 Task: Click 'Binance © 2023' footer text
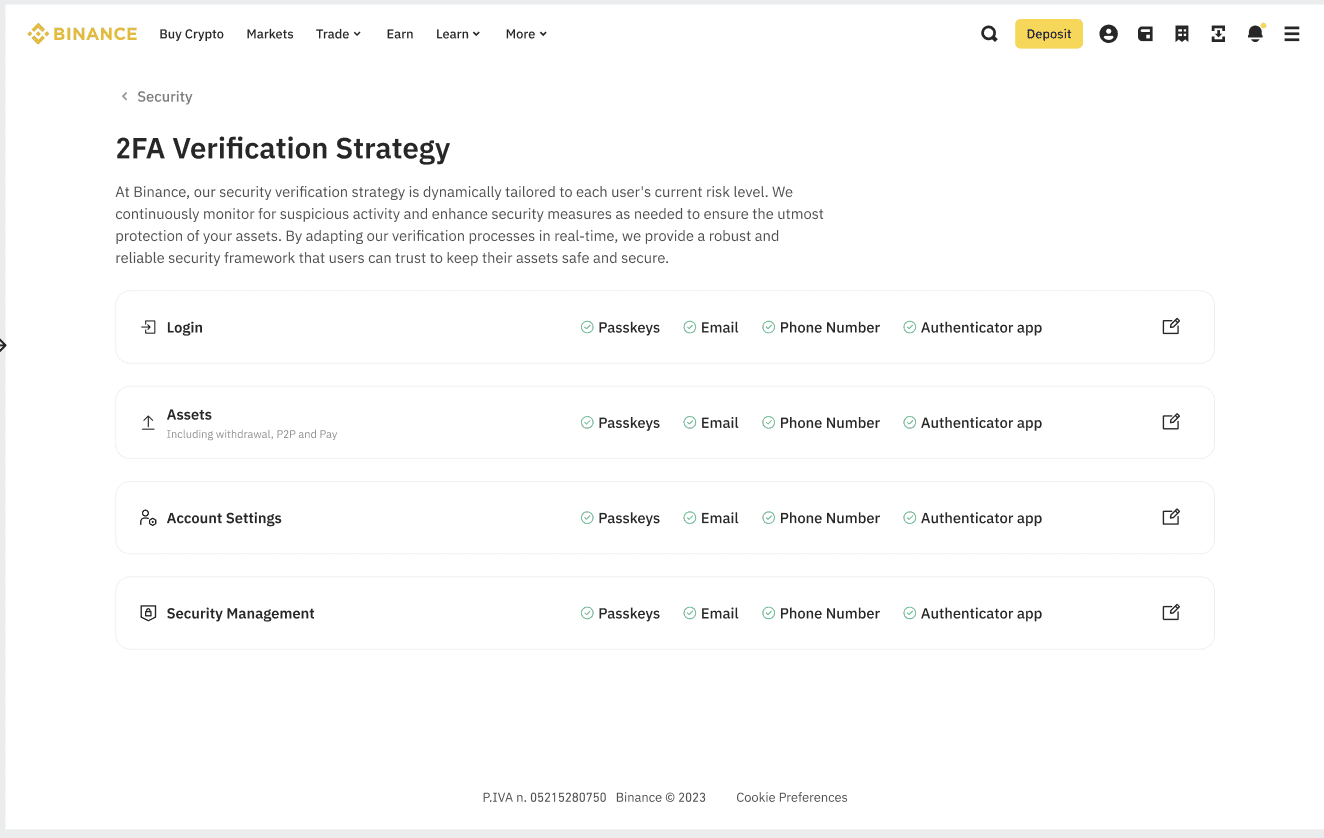(661, 797)
